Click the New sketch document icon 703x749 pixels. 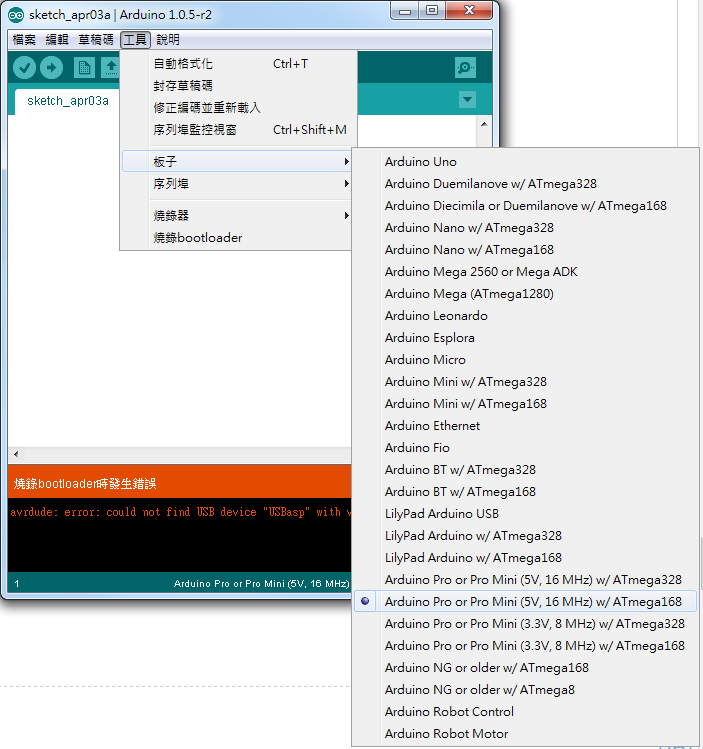click(x=85, y=67)
